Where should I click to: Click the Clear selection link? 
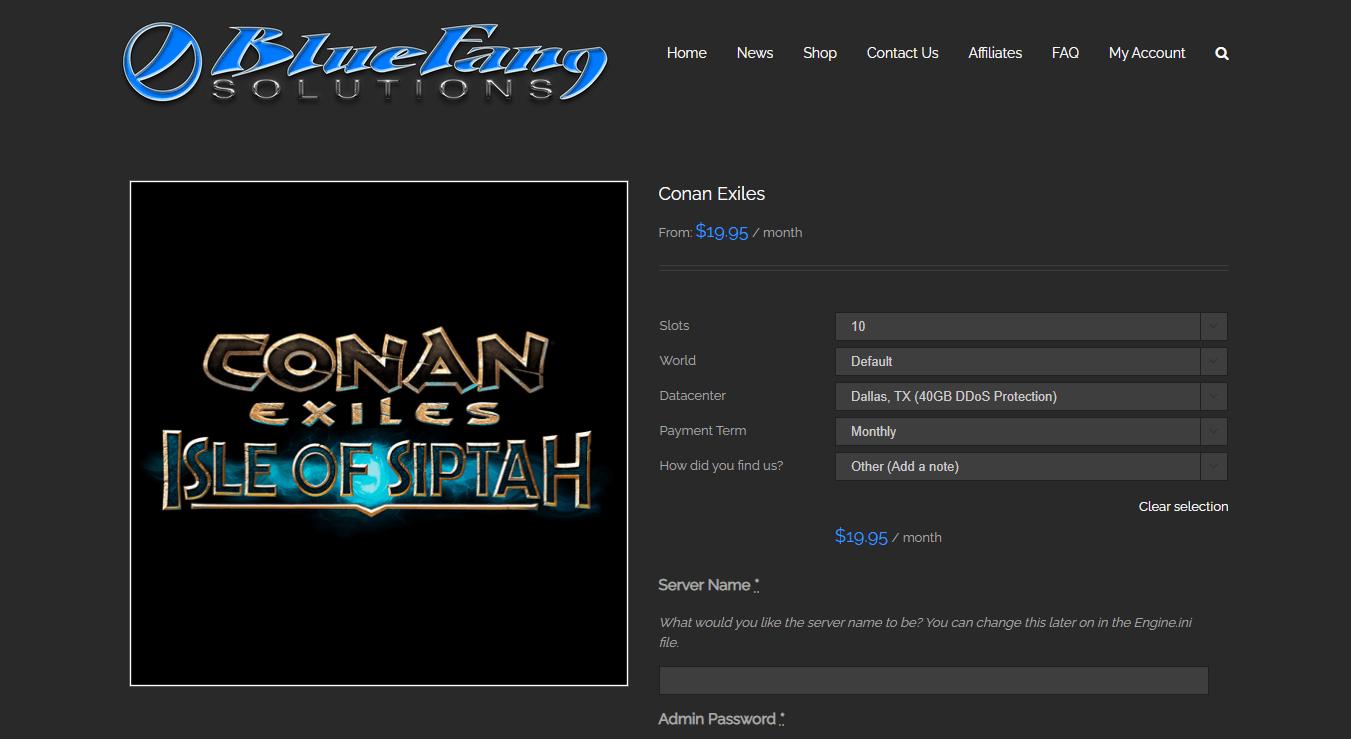coord(1183,507)
